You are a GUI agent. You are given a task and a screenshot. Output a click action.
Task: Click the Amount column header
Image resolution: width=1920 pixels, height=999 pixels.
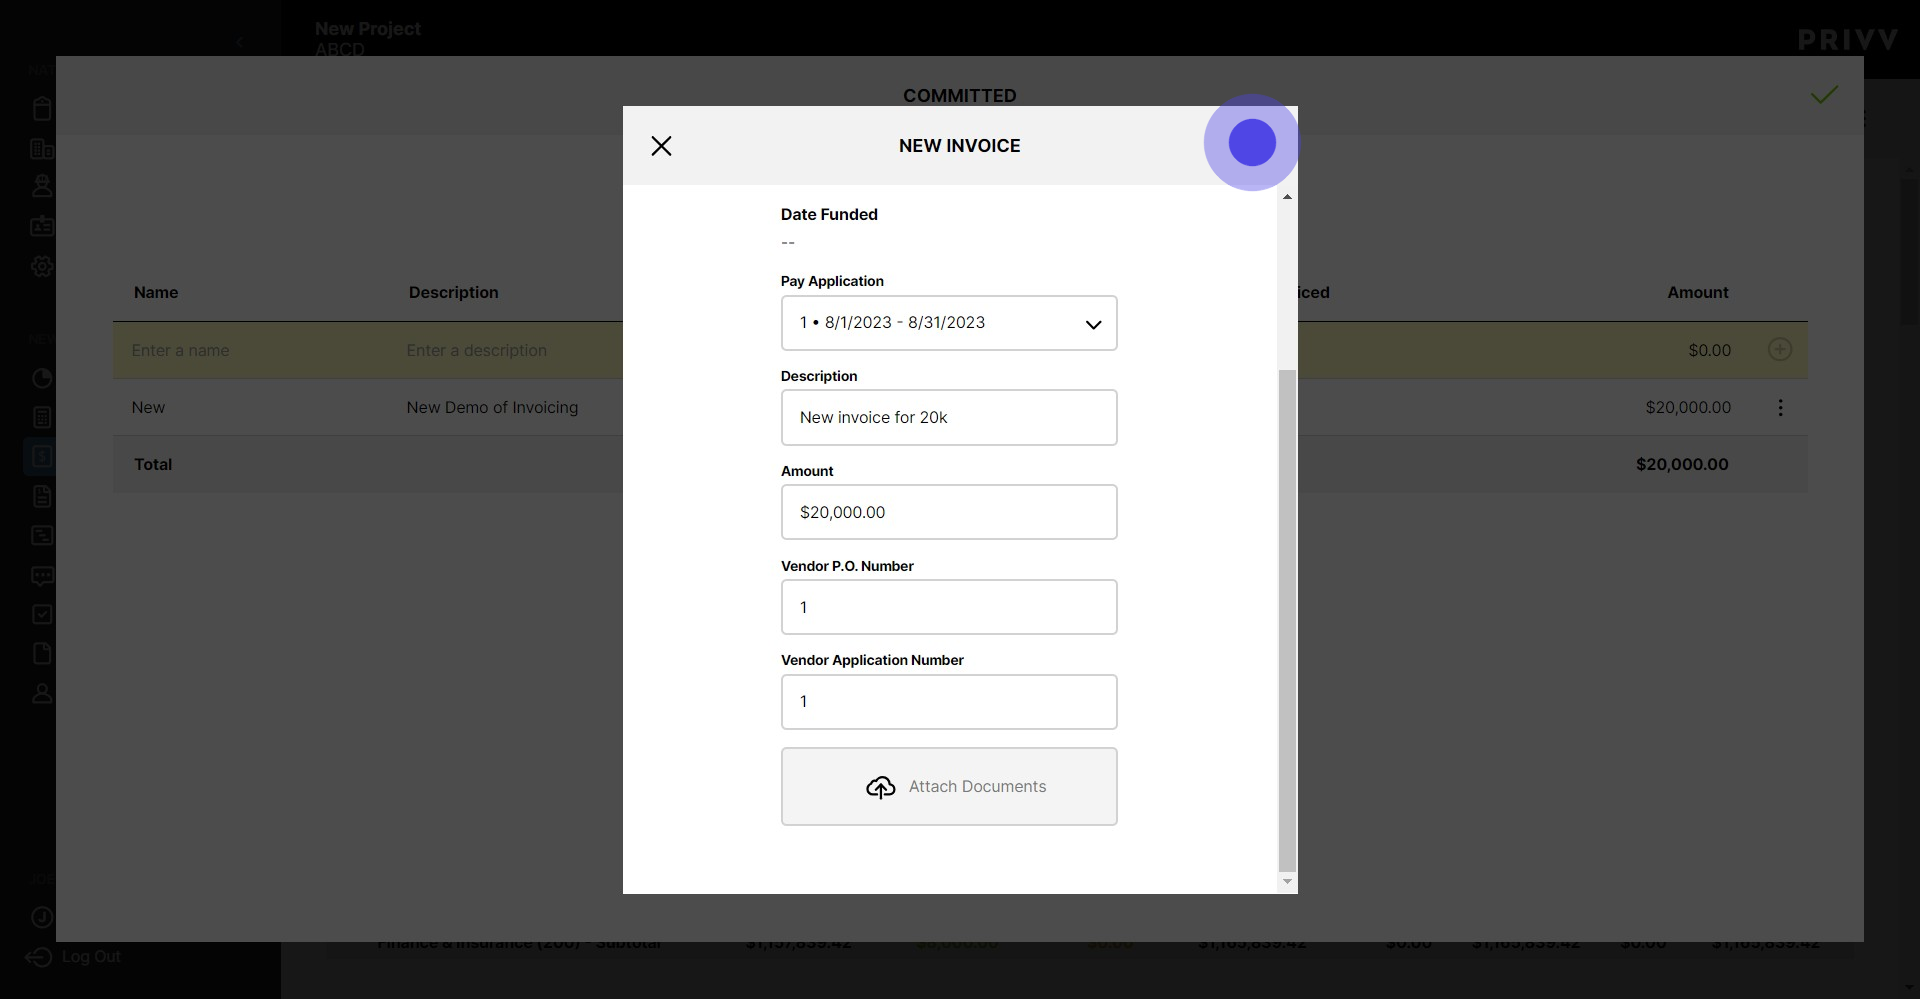1697,293
